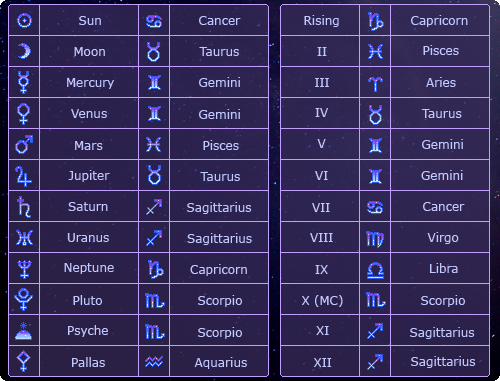Click the Aquarius wave symbol
500x381 pixels.
point(154,362)
